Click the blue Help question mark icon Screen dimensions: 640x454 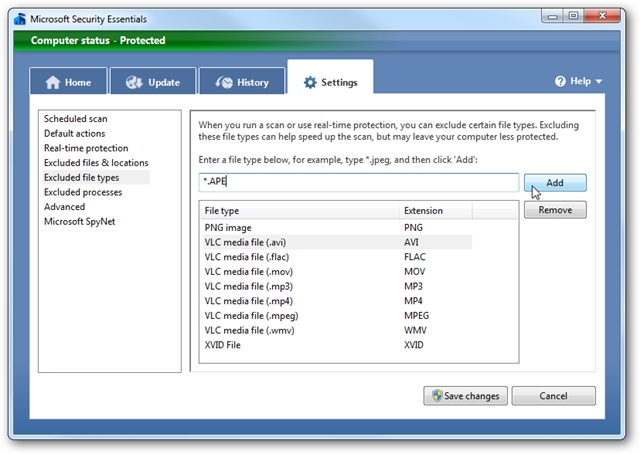561,82
